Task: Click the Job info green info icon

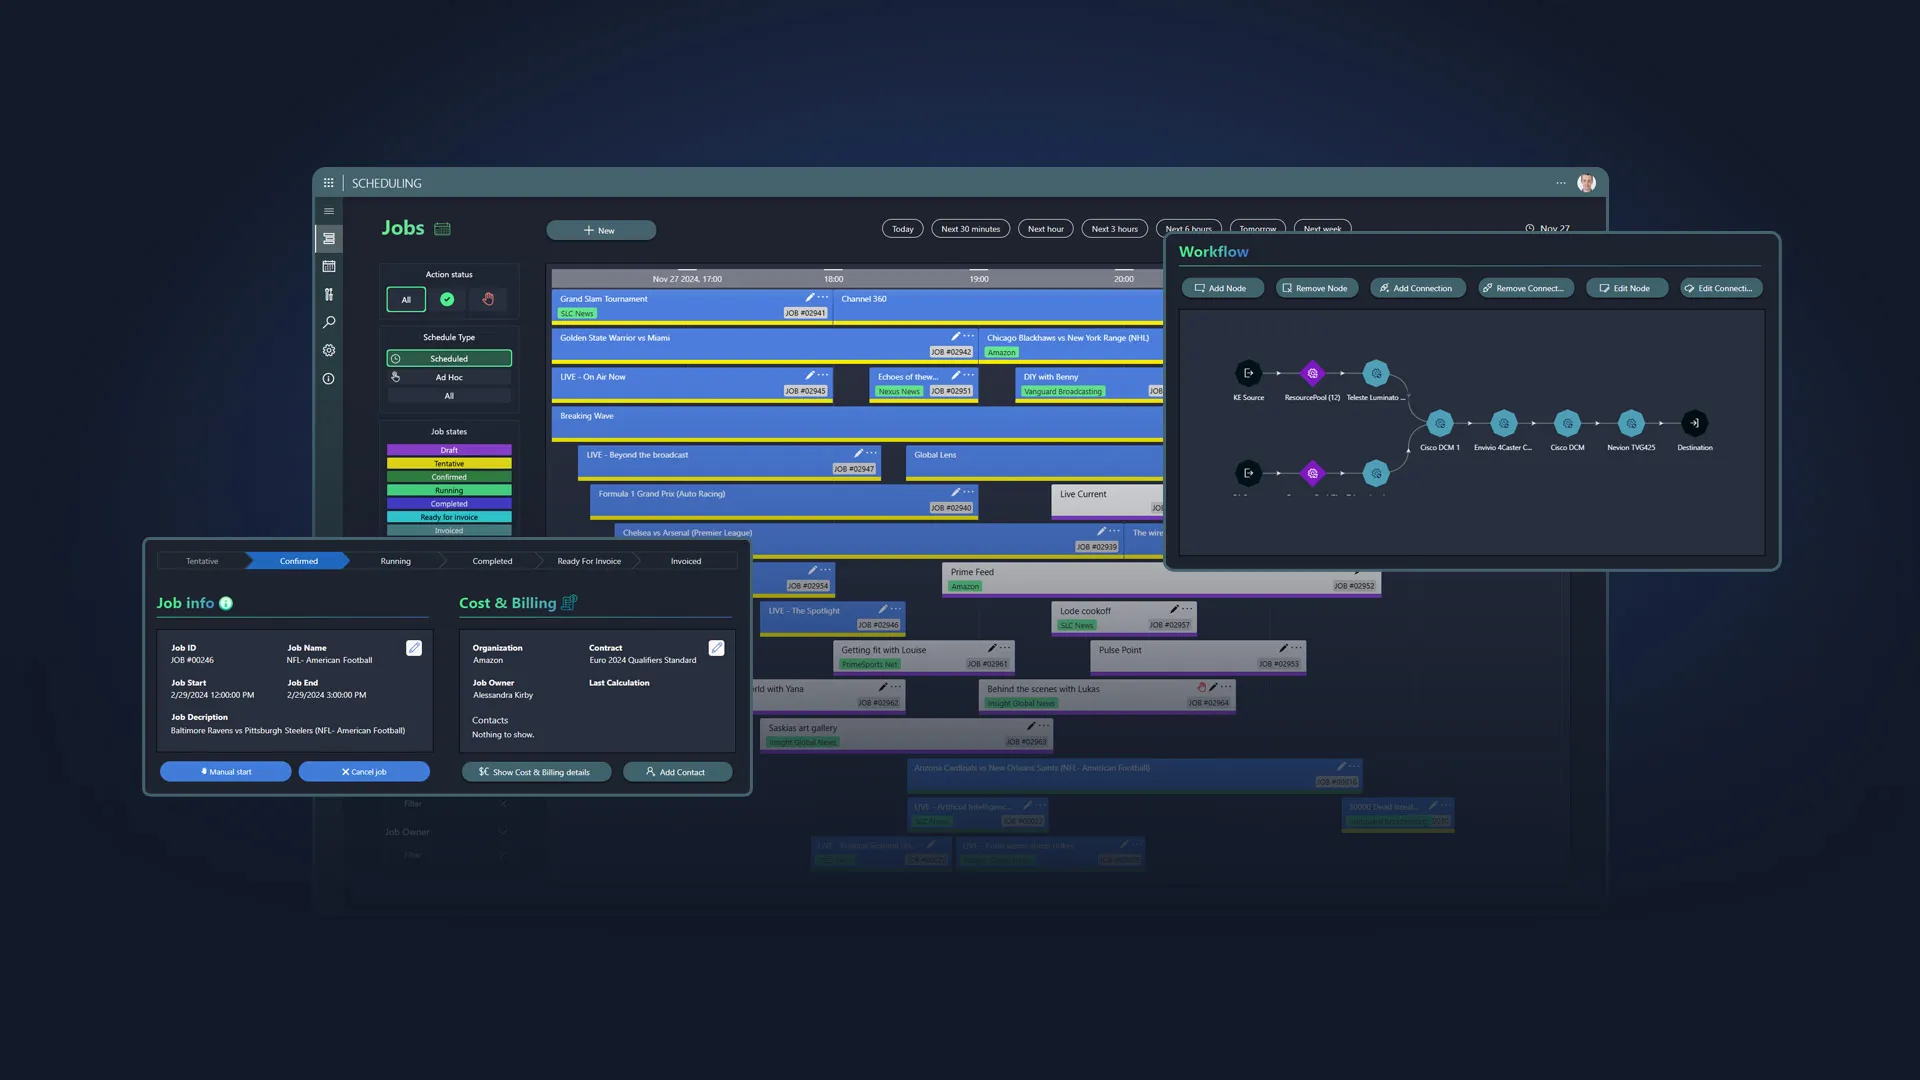Action: 226,603
